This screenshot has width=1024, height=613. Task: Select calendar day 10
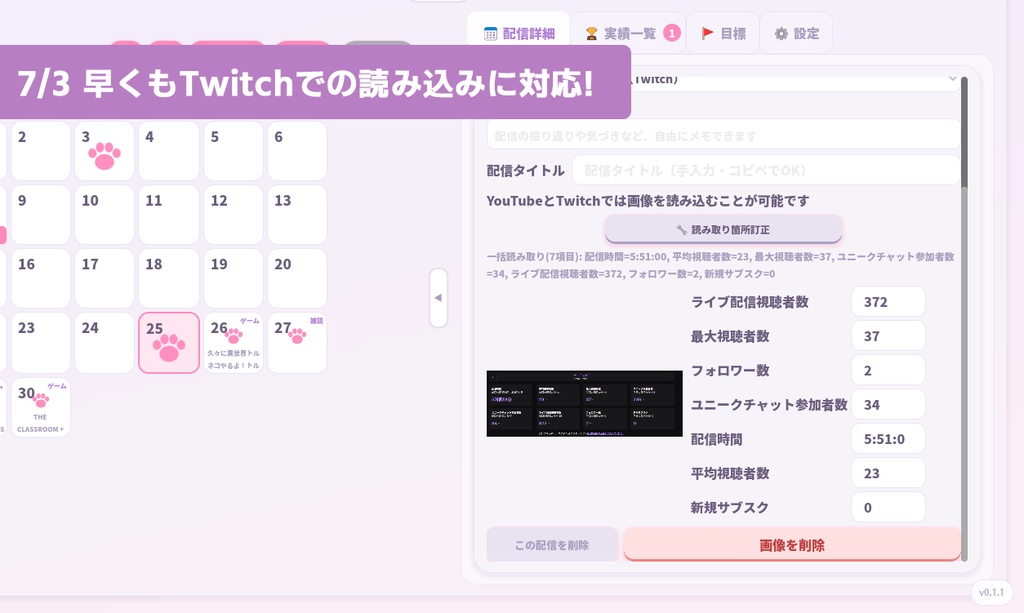coord(104,215)
